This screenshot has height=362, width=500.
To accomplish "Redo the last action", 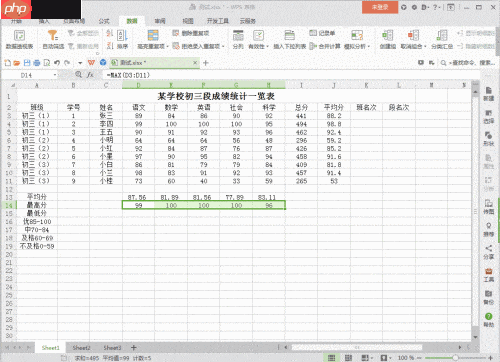I will click(67, 63).
